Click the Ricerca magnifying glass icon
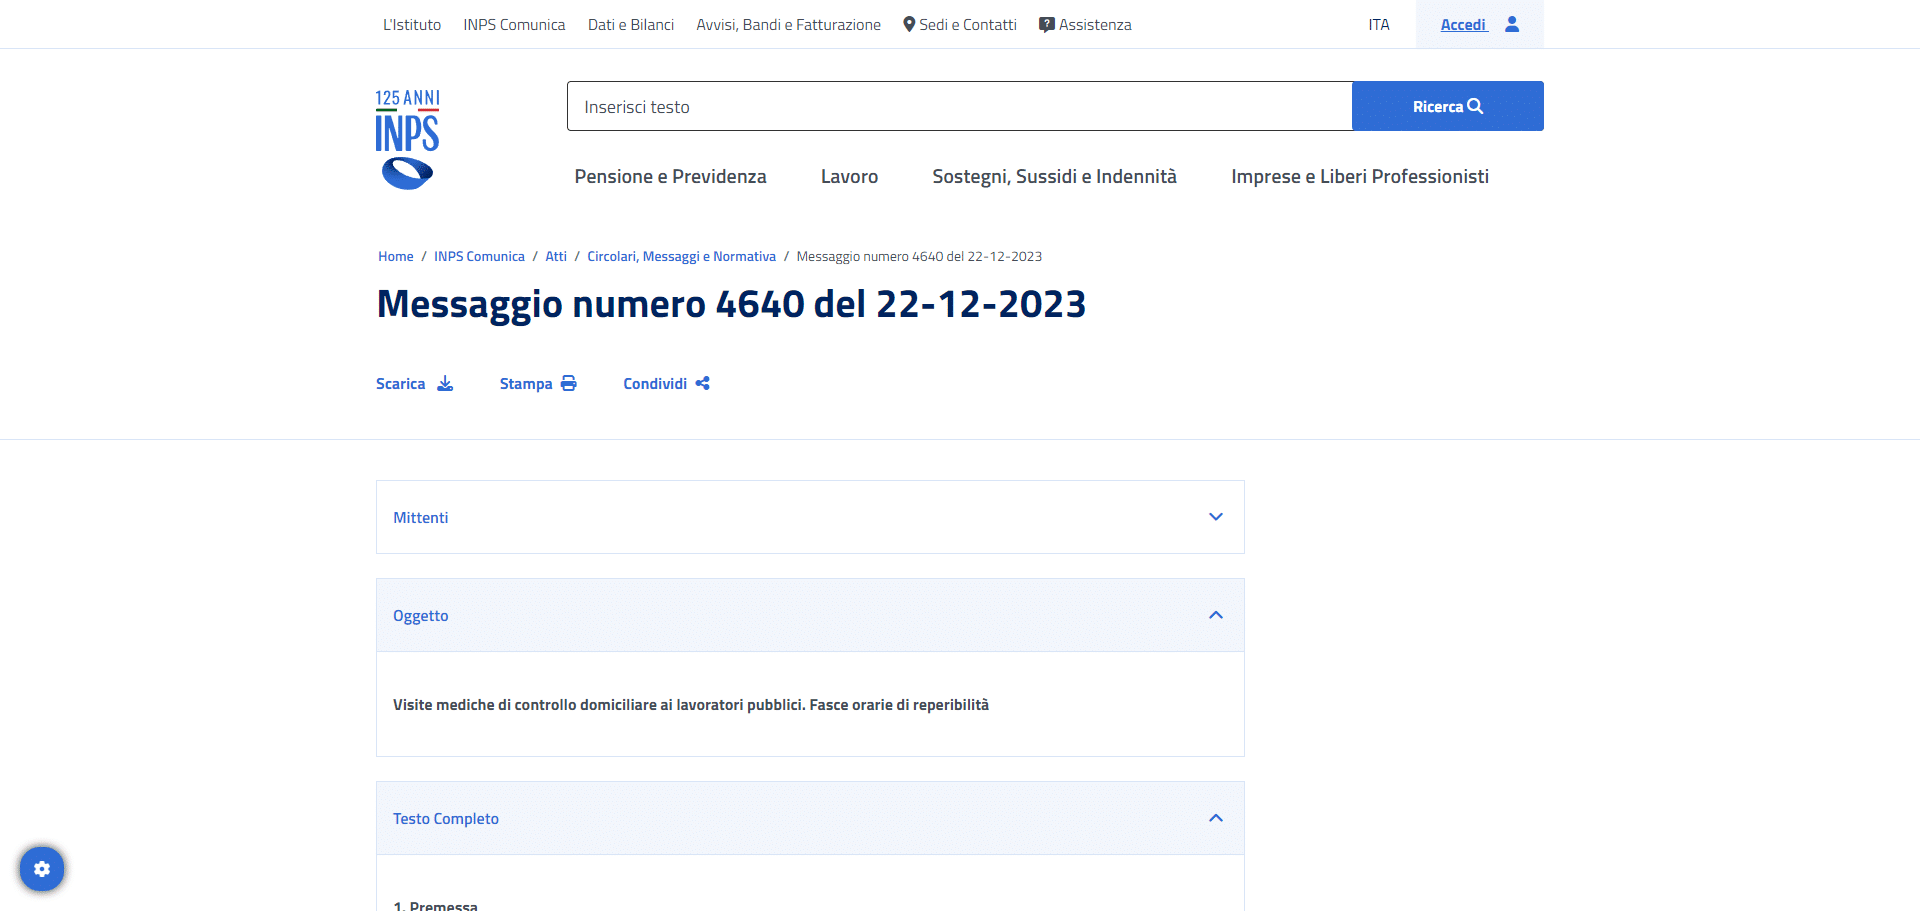This screenshot has height=911, width=1920. pyautogui.click(x=1476, y=105)
